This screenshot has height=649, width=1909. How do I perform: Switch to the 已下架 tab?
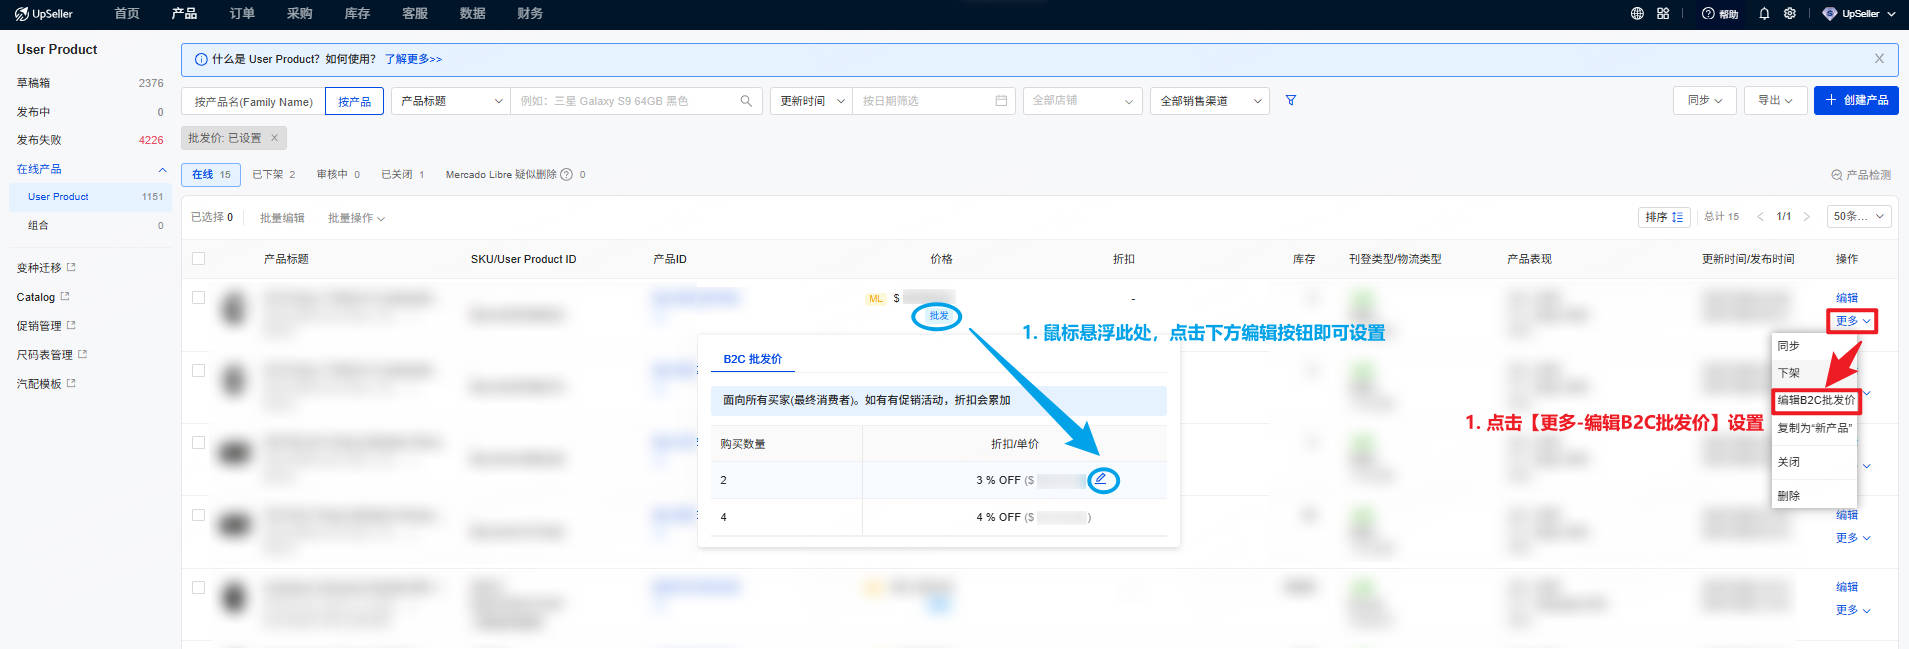point(273,174)
